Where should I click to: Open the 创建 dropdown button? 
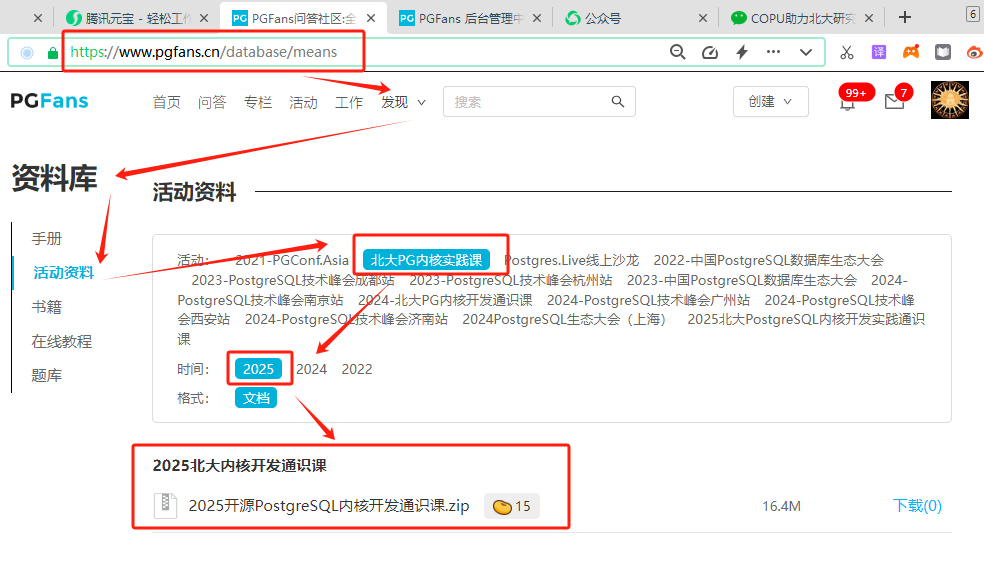click(771, 102)
